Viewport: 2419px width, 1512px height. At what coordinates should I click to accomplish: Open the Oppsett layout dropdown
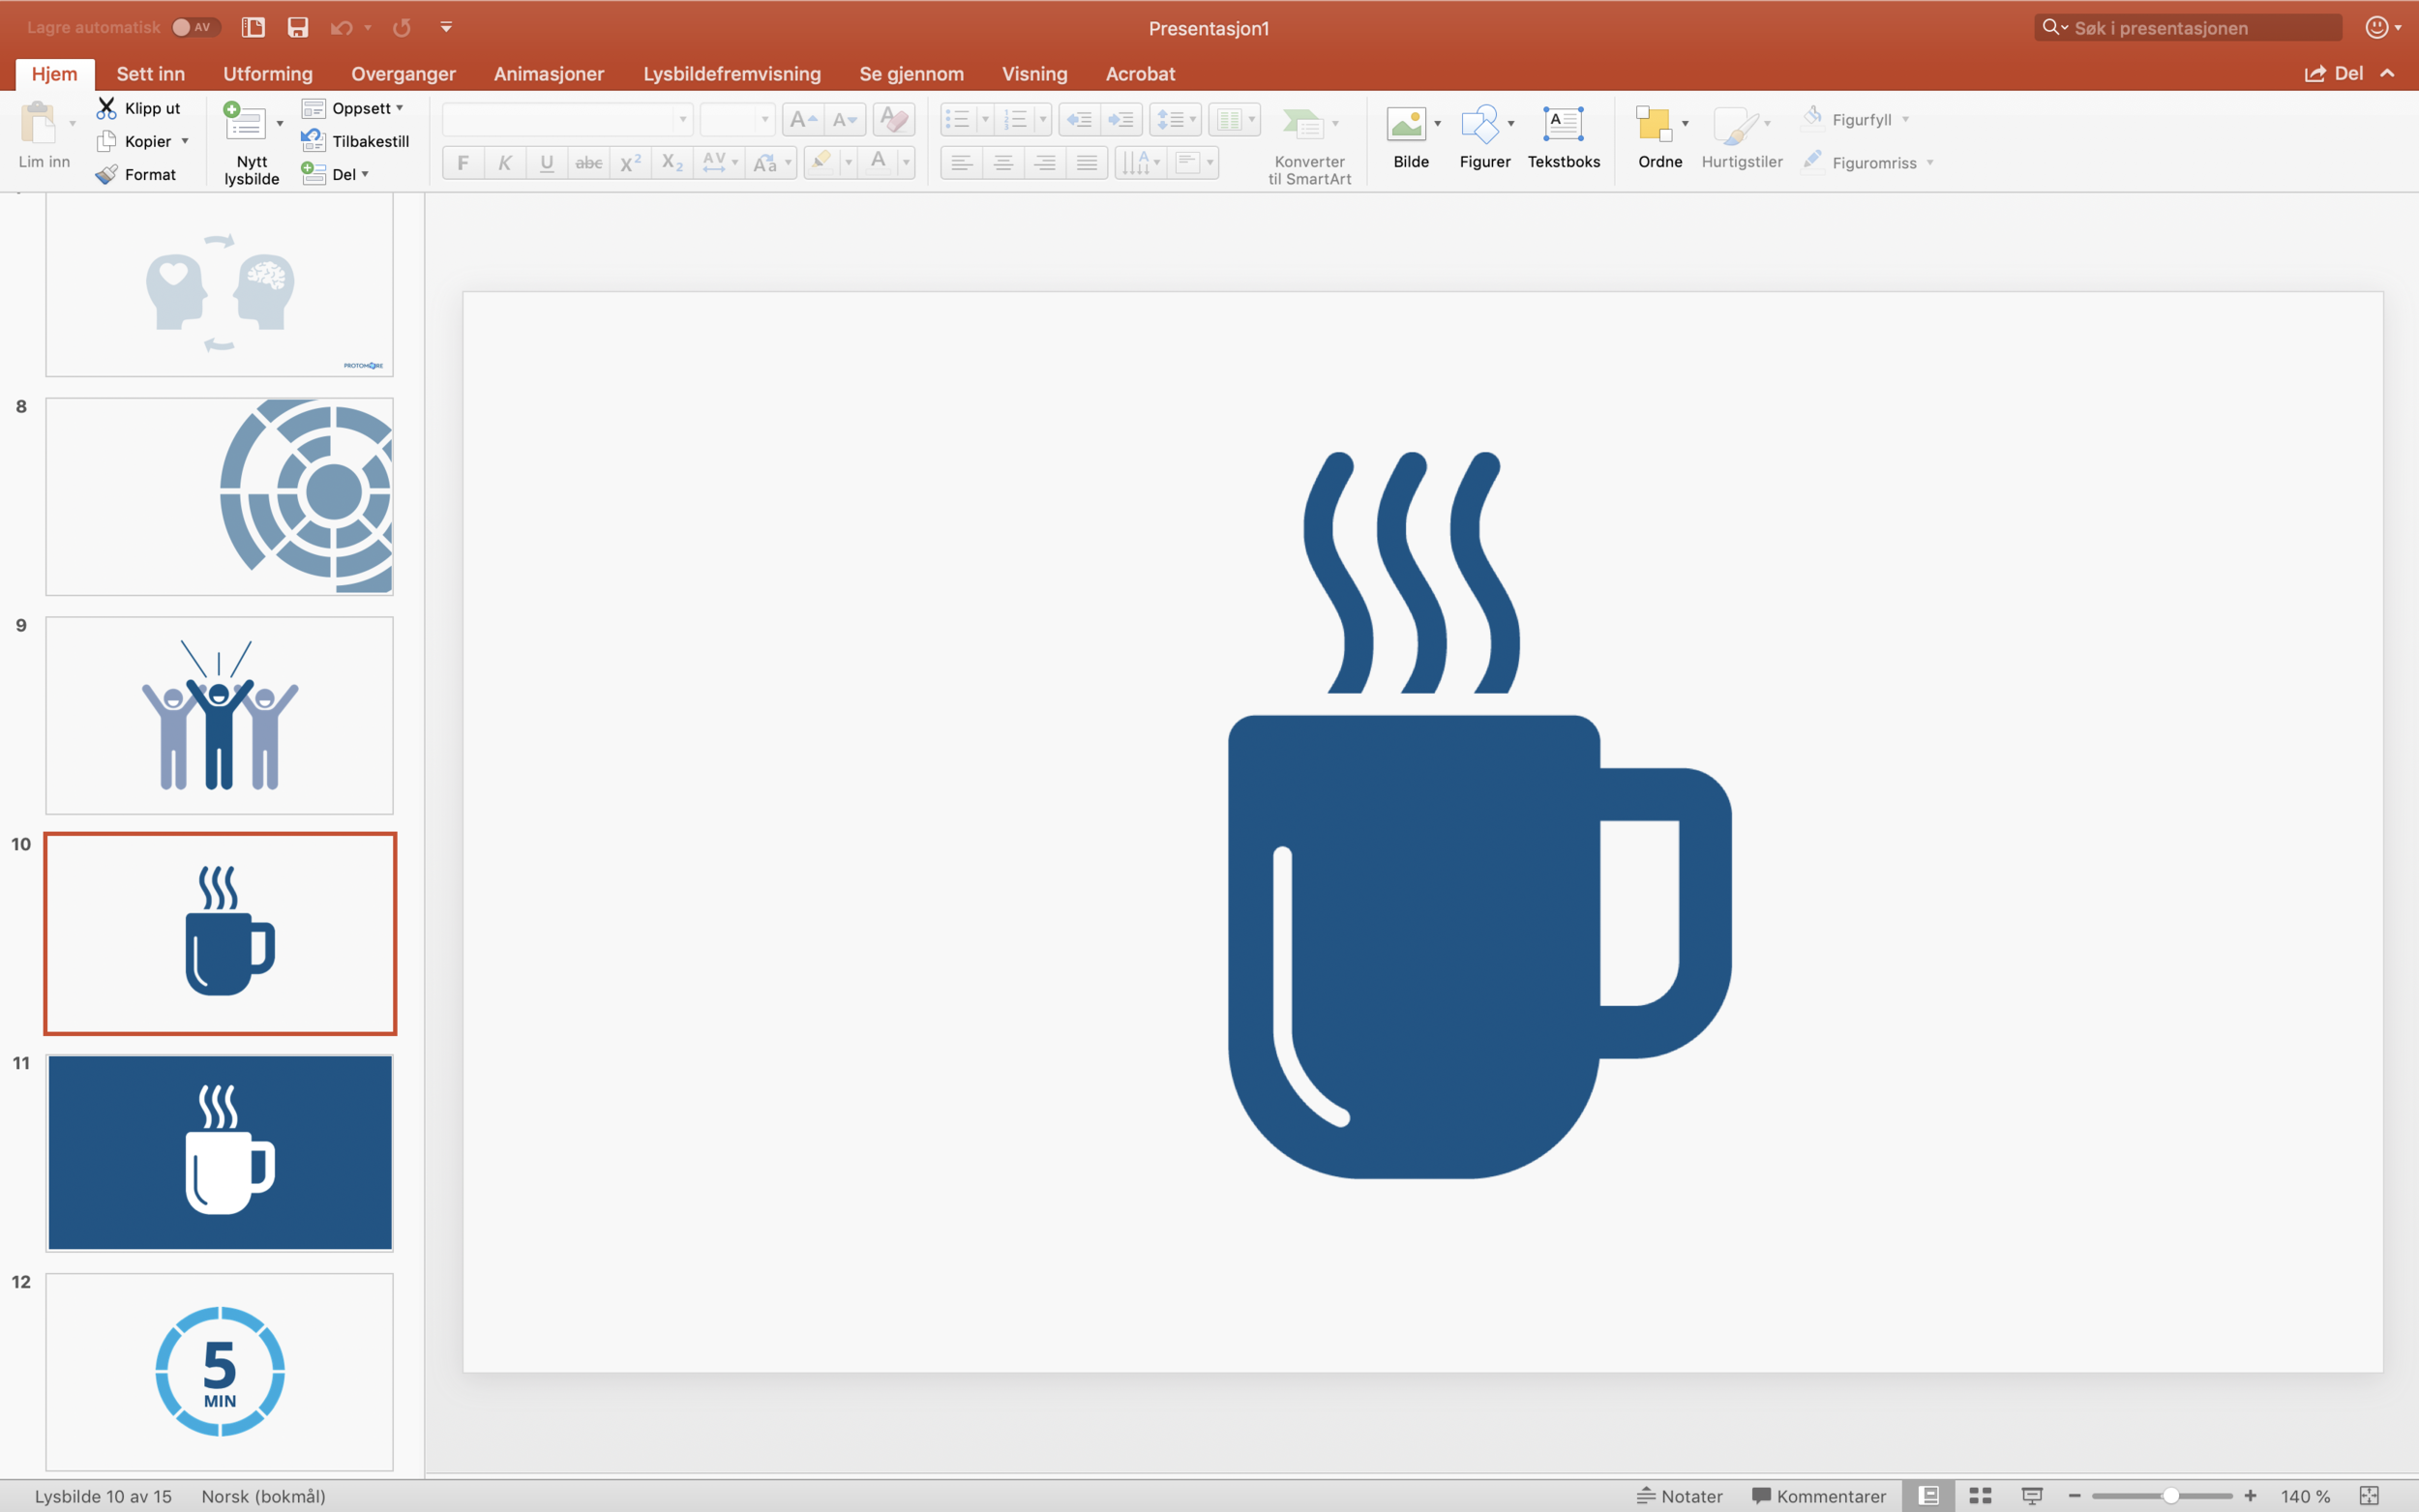(352, 108)
